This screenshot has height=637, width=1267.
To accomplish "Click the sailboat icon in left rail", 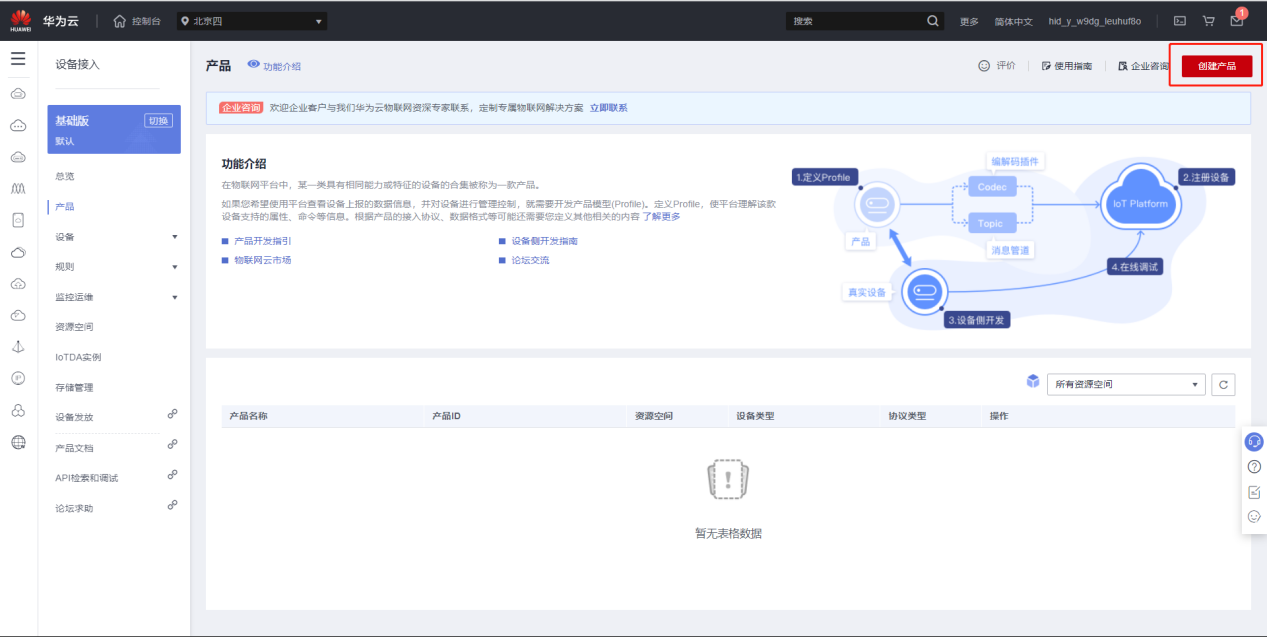I will pyautogui.click(x=18, y=346).
